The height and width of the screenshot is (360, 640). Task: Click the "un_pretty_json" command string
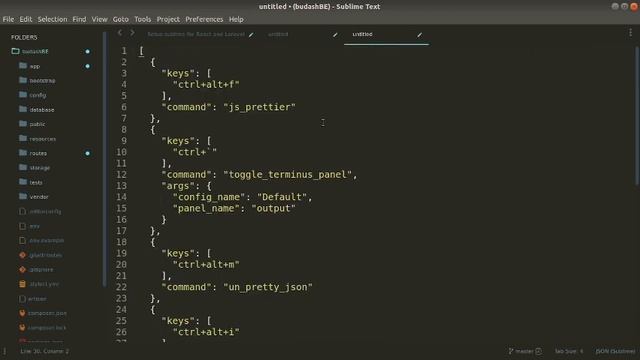coord(268,287)
